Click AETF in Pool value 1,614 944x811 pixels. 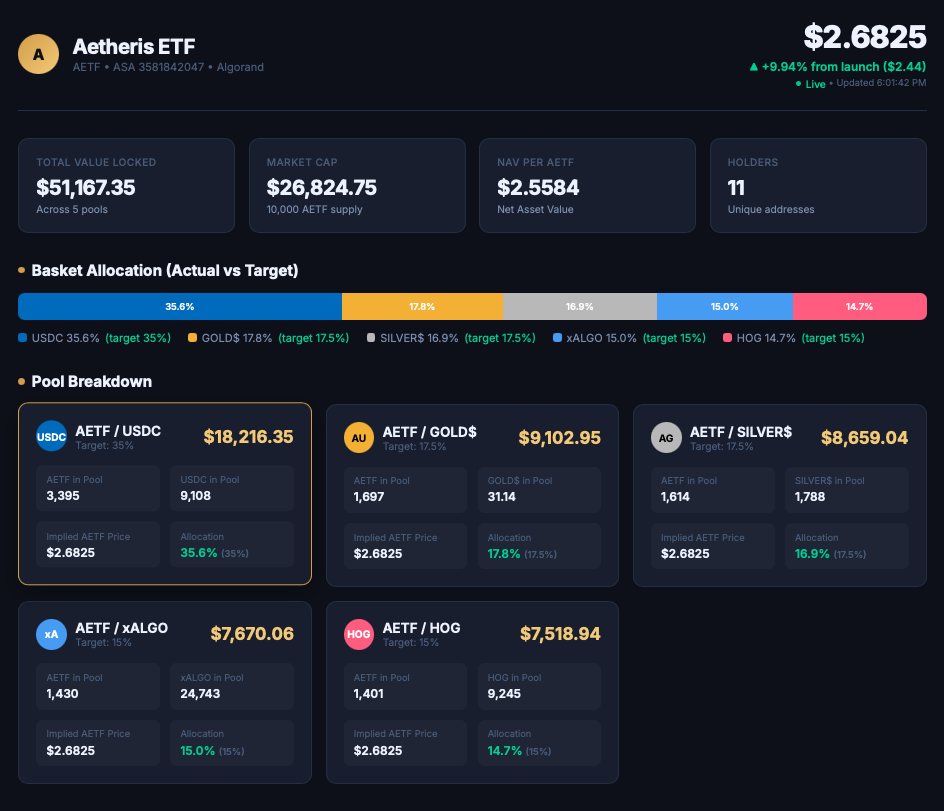pyautogui.click(x=675, y=497)
